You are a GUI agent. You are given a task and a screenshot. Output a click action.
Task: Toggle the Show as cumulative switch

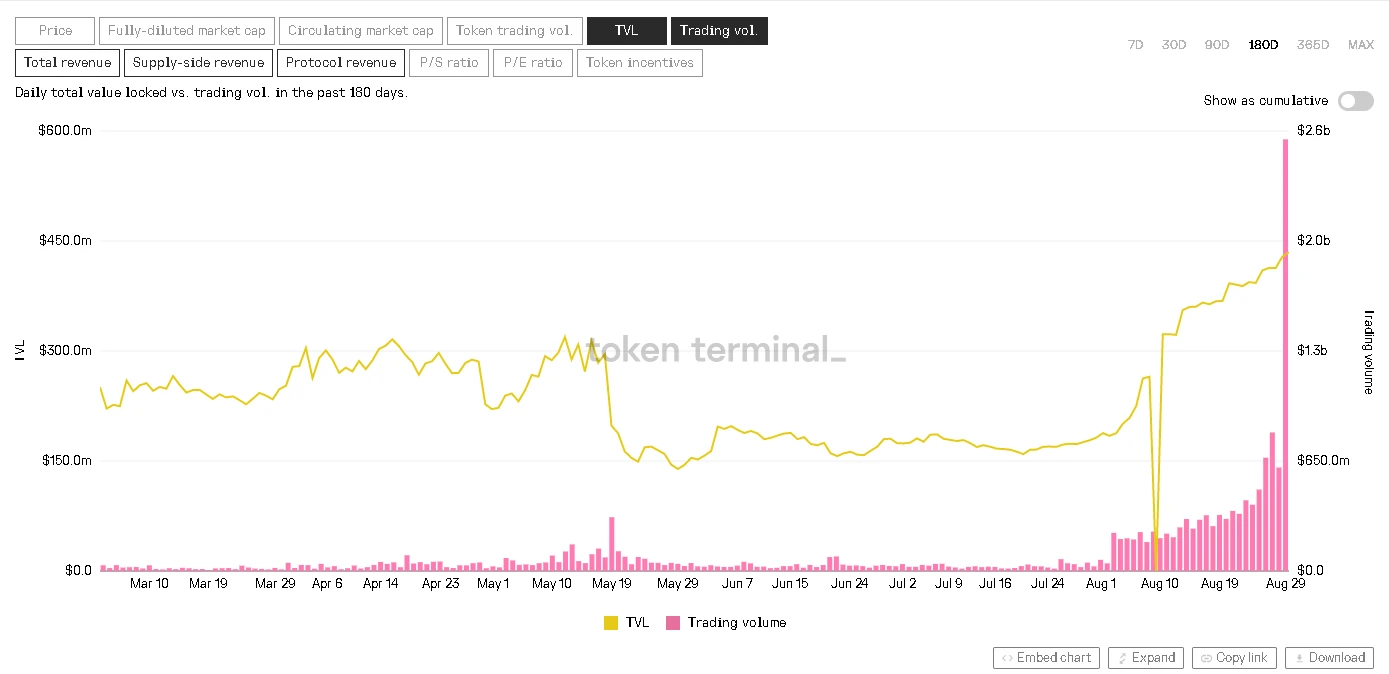coord(1356,100)
